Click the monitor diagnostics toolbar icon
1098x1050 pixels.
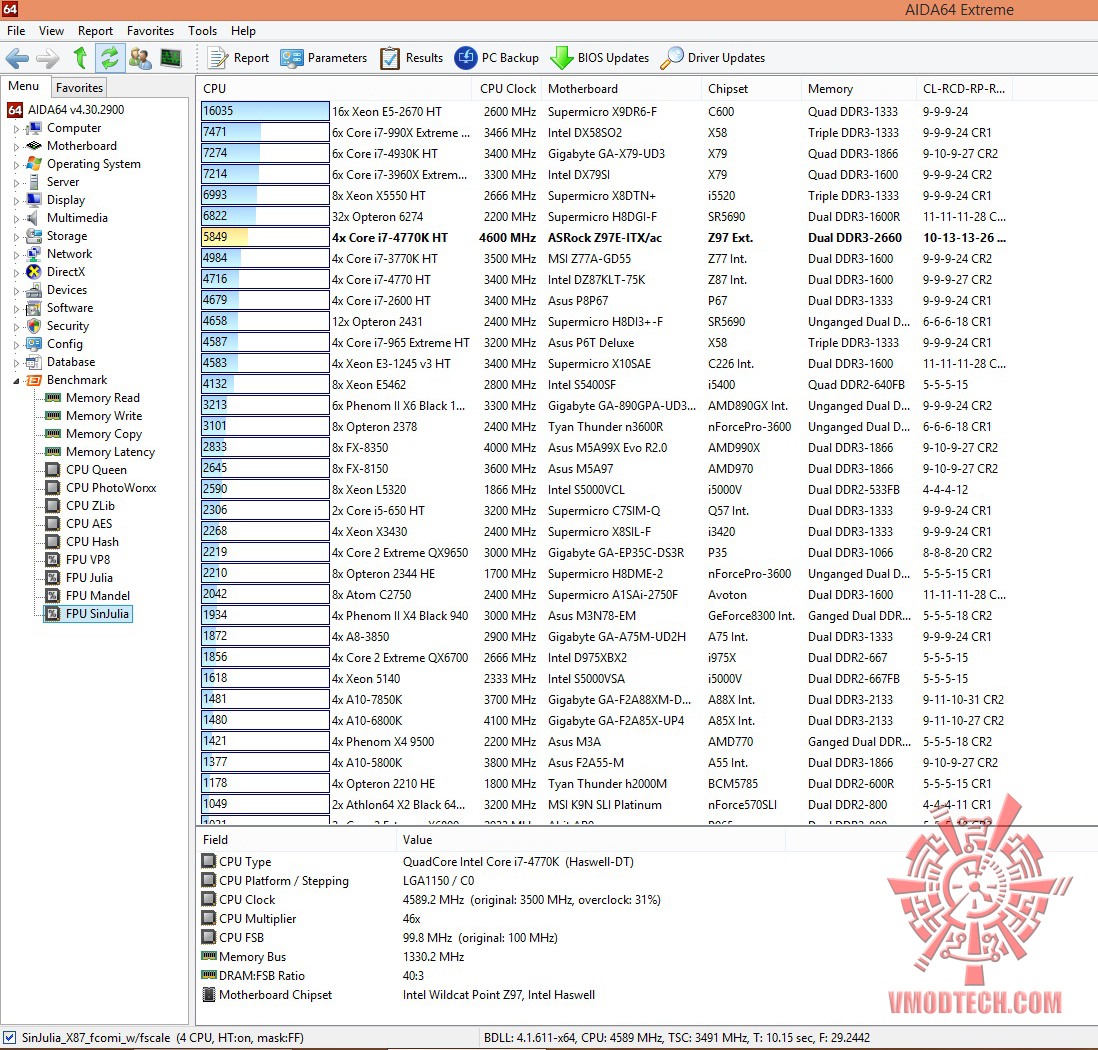click(170, 58)
